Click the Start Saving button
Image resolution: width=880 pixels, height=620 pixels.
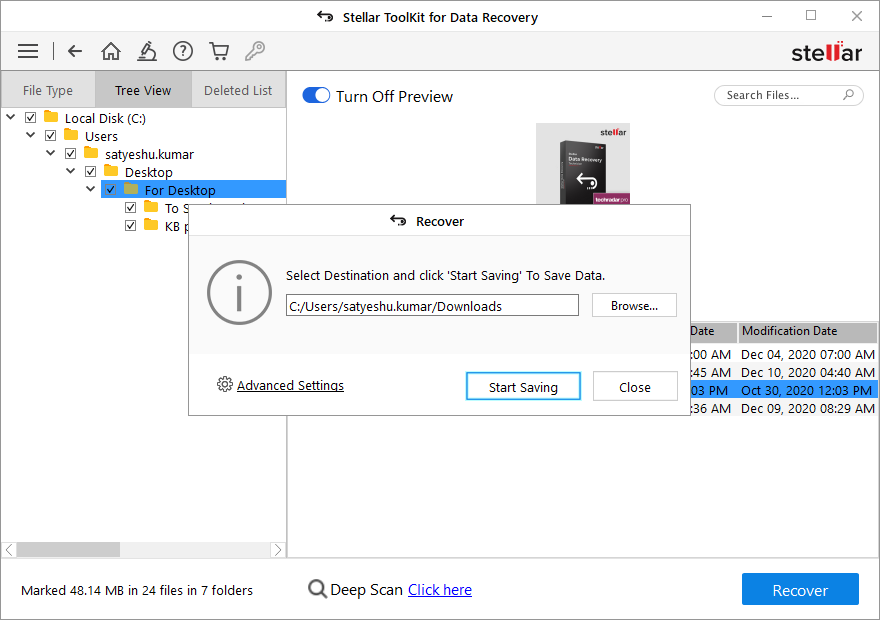(523, 387)
